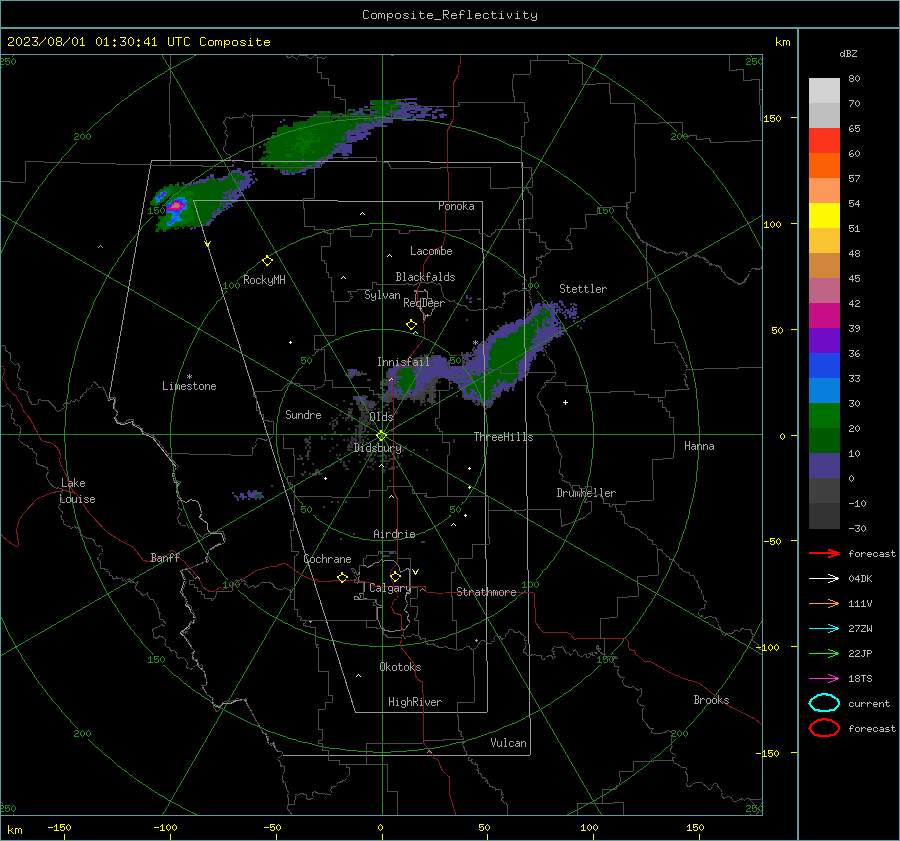Click the Olds label

(x=381, y=417)
